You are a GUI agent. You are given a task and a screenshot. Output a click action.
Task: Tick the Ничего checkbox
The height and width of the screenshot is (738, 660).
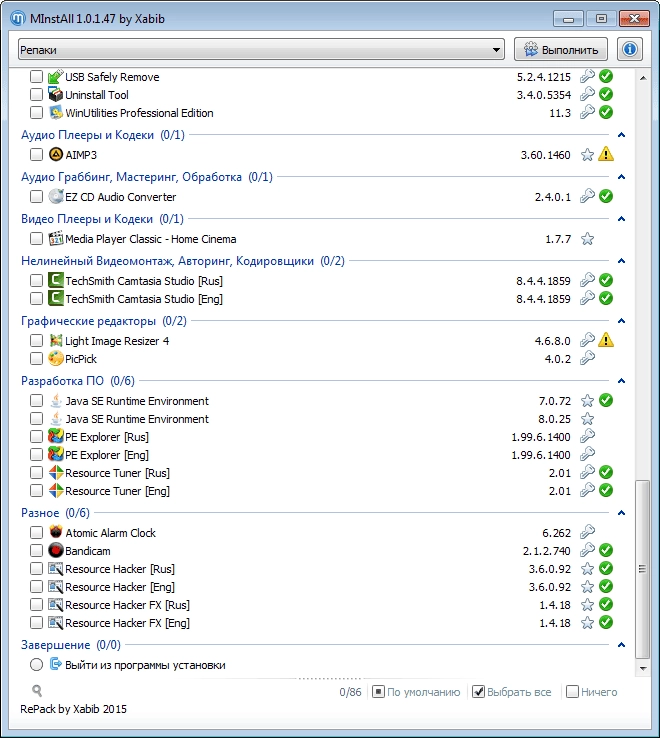click(x=572, y=692)
